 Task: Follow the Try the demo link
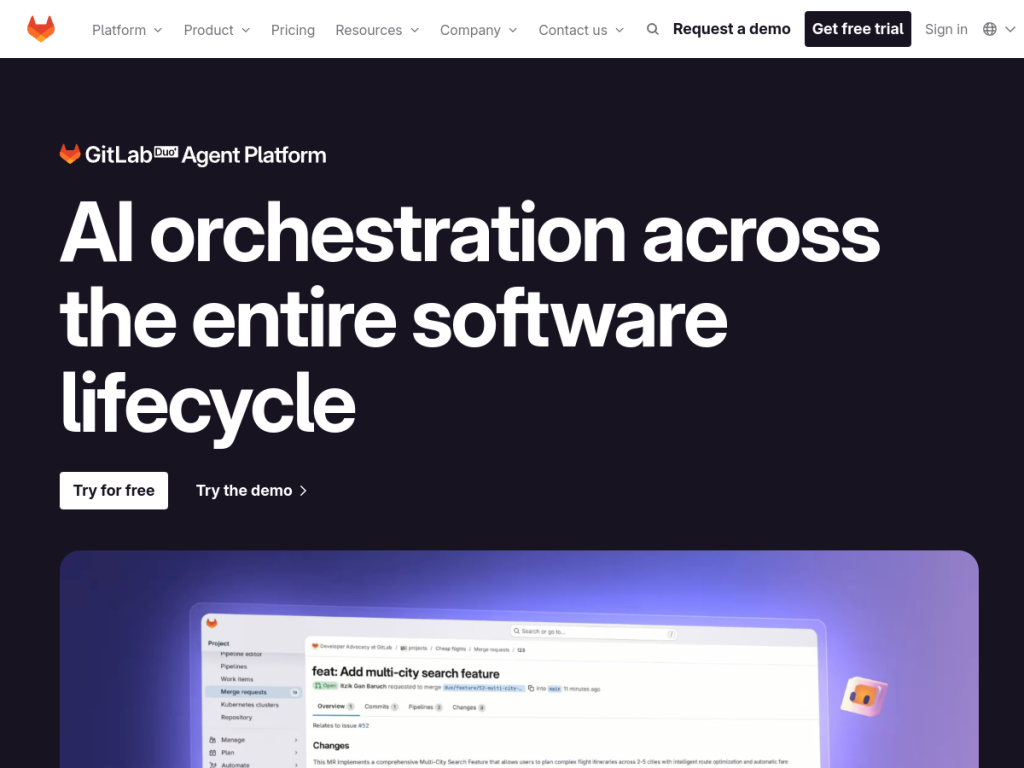point(251,490)
